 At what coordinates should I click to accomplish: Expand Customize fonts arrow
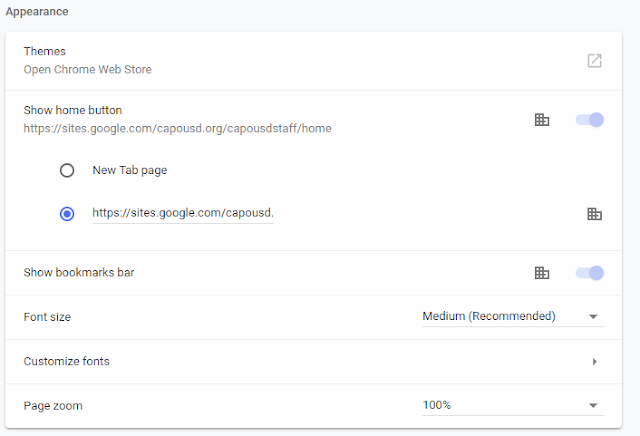pos(594,361)
